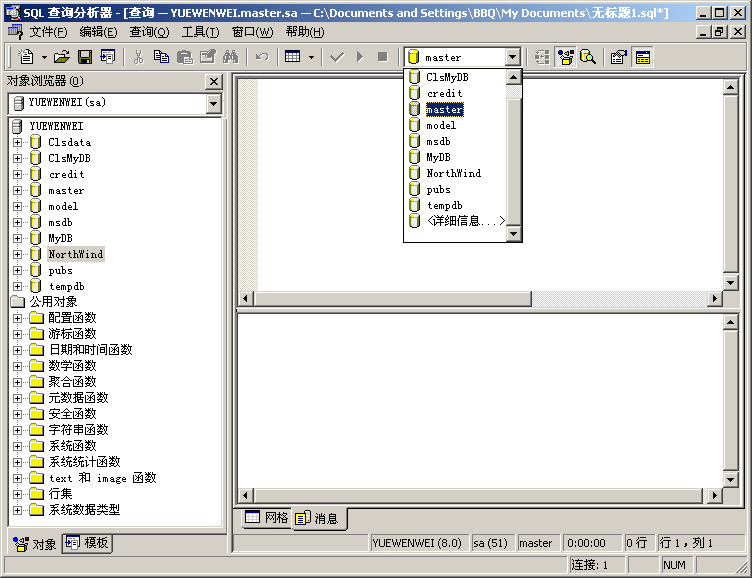Screen dimensions: 752x578
Task: Open the YUEWENWEI (sa) server dropdown
Action: tap(213, 103)
